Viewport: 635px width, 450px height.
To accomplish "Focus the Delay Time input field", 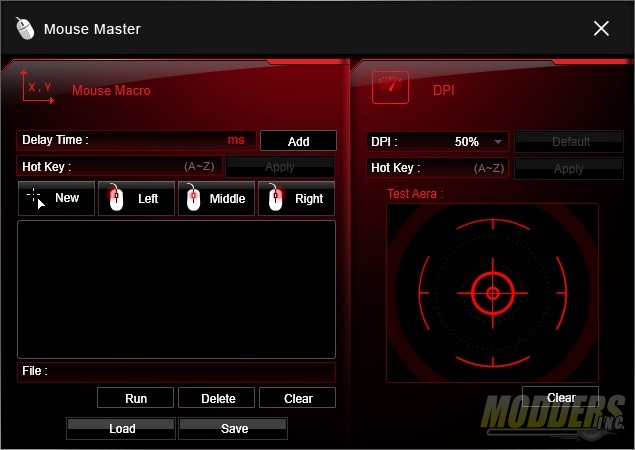I will (136, 140).
